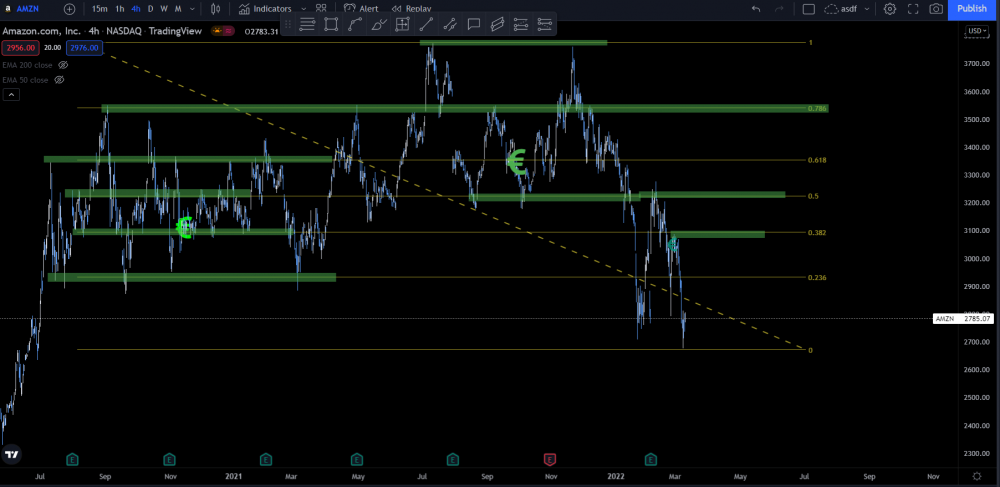The image size is (1000, 487).
Task: Click the 0.786 Fibonacci level label
Action: pos(817,109)
